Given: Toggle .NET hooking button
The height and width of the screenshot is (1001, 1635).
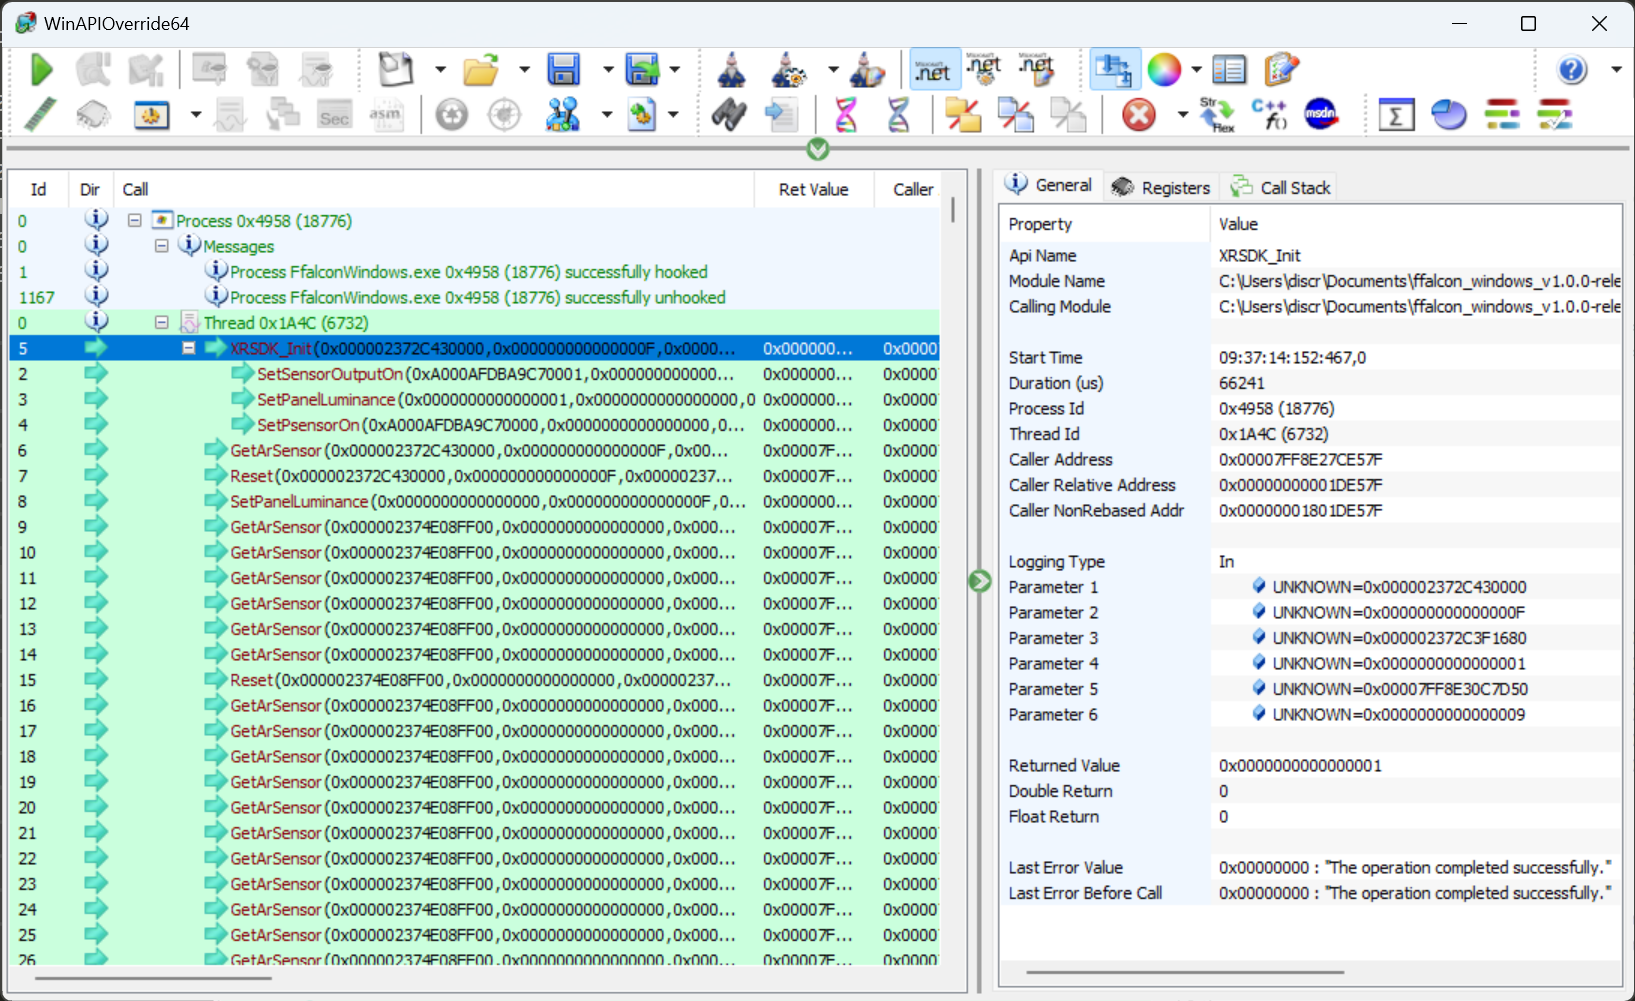Looking at the screenshot, I should (934, 70).
